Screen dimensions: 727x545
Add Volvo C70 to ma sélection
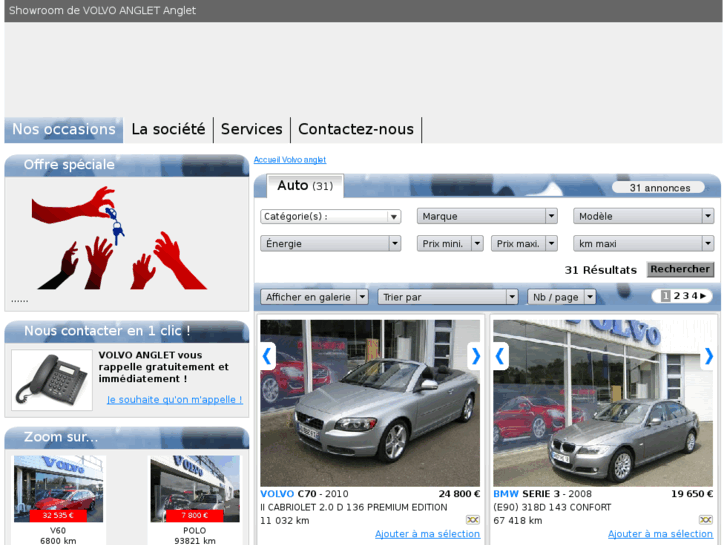(x=427, y=534)
